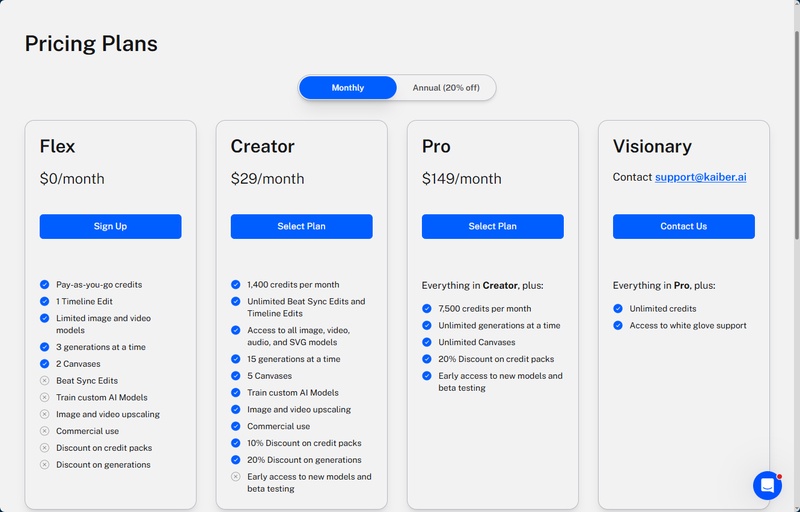800x512 pixels.
Task: Open the support@kaiber.ai email link
Action: pos(700,177)
